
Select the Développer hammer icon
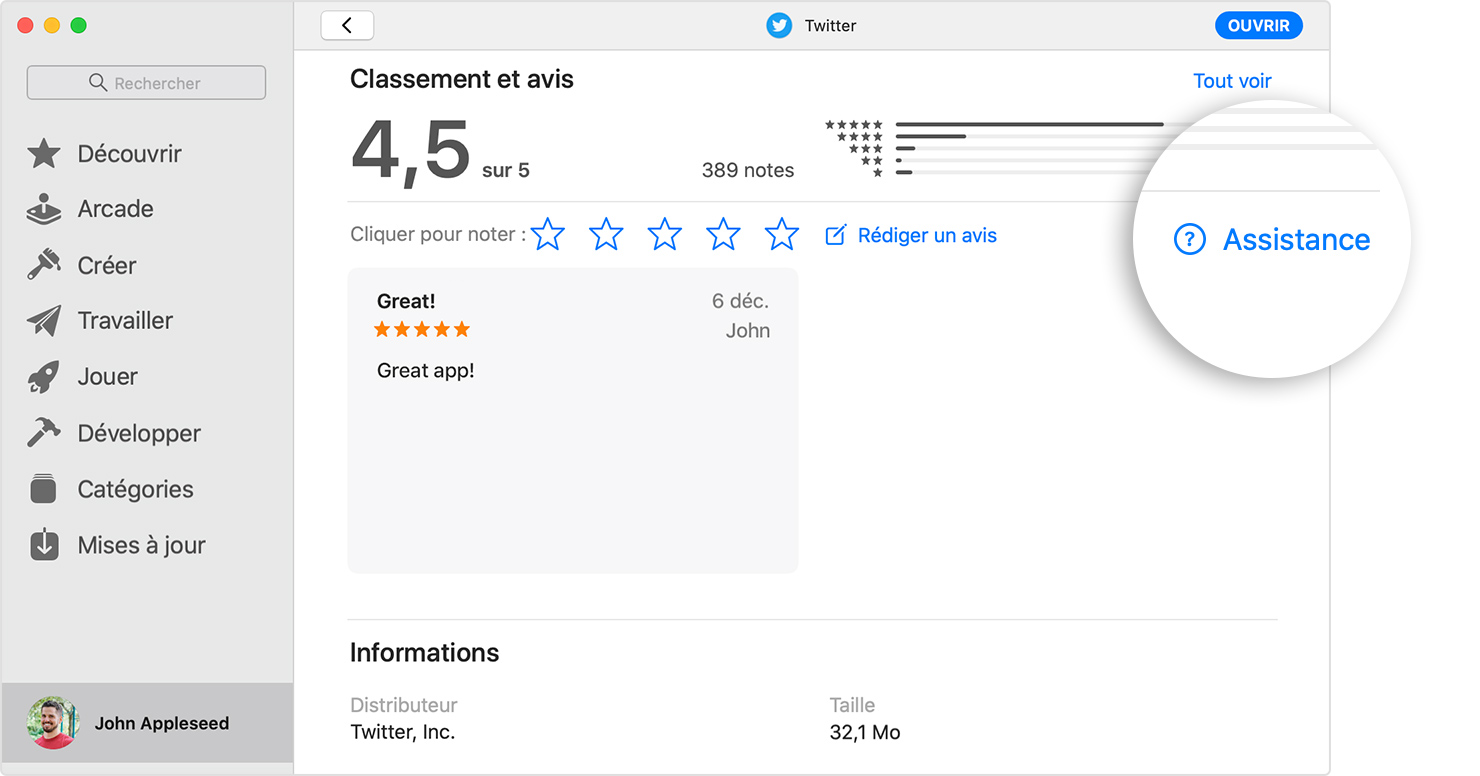(44, 433)
